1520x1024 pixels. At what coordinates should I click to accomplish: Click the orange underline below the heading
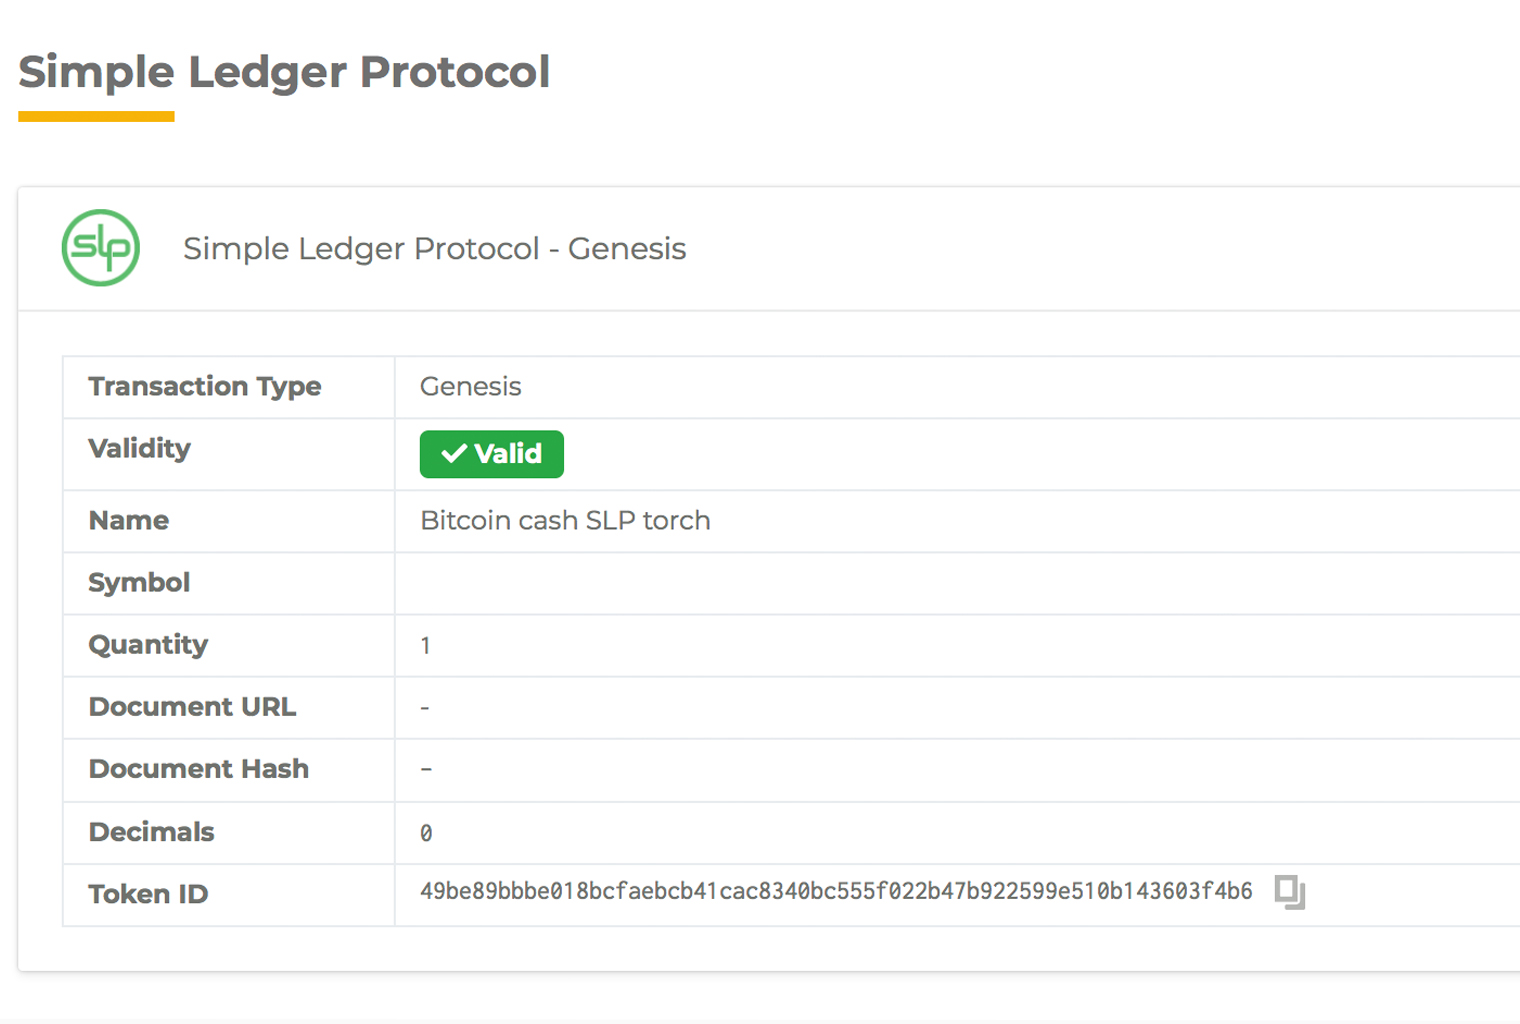[96, 117]
